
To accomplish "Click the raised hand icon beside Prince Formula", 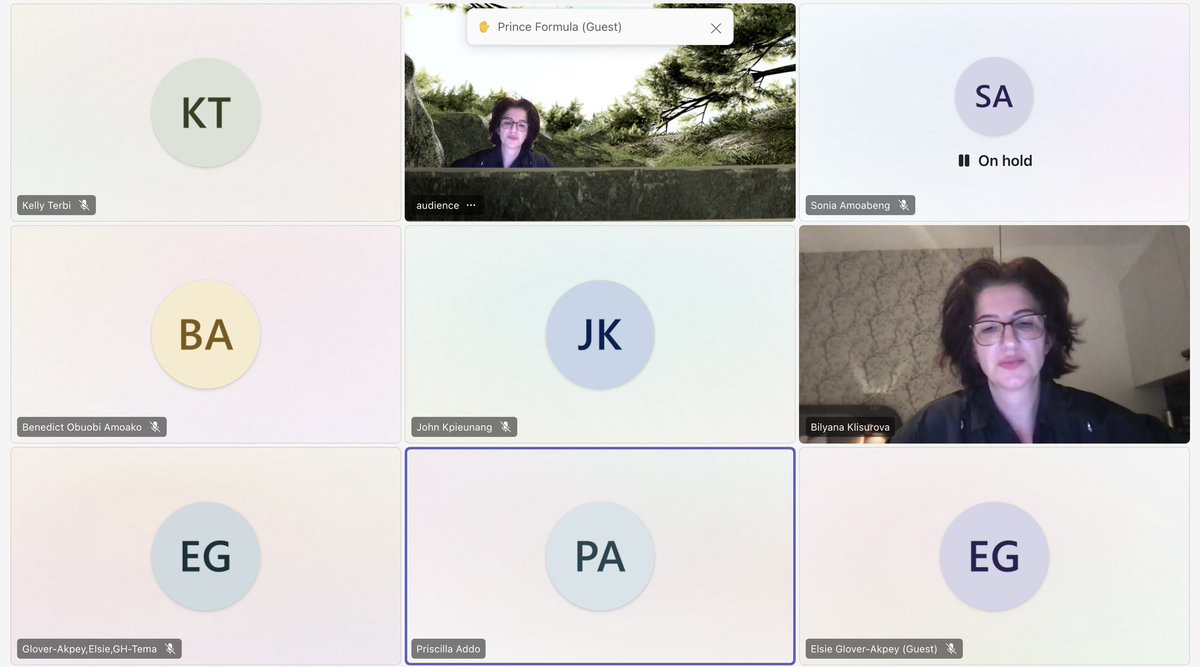I will [484, 27].
